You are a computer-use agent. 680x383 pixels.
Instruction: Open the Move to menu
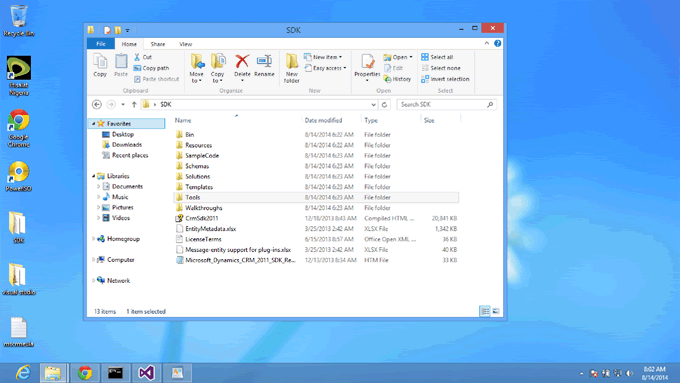(x=196, y=69)
